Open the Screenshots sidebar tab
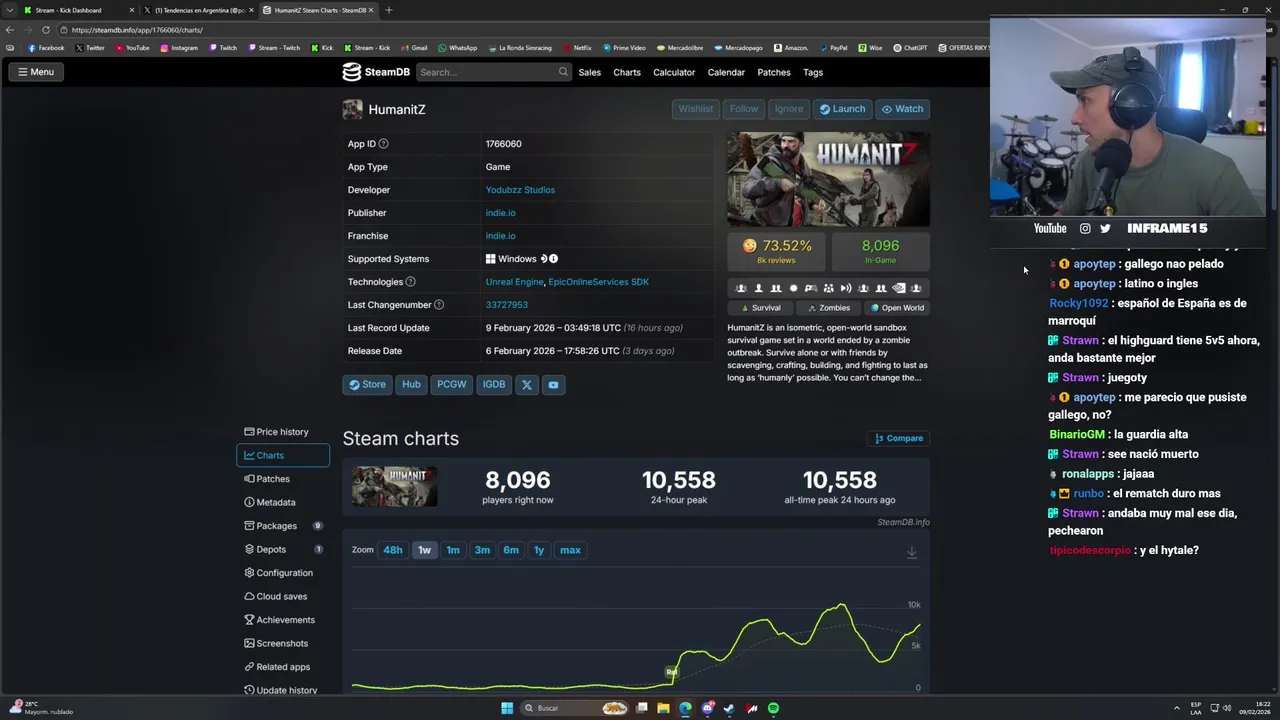 coord(283,643)
